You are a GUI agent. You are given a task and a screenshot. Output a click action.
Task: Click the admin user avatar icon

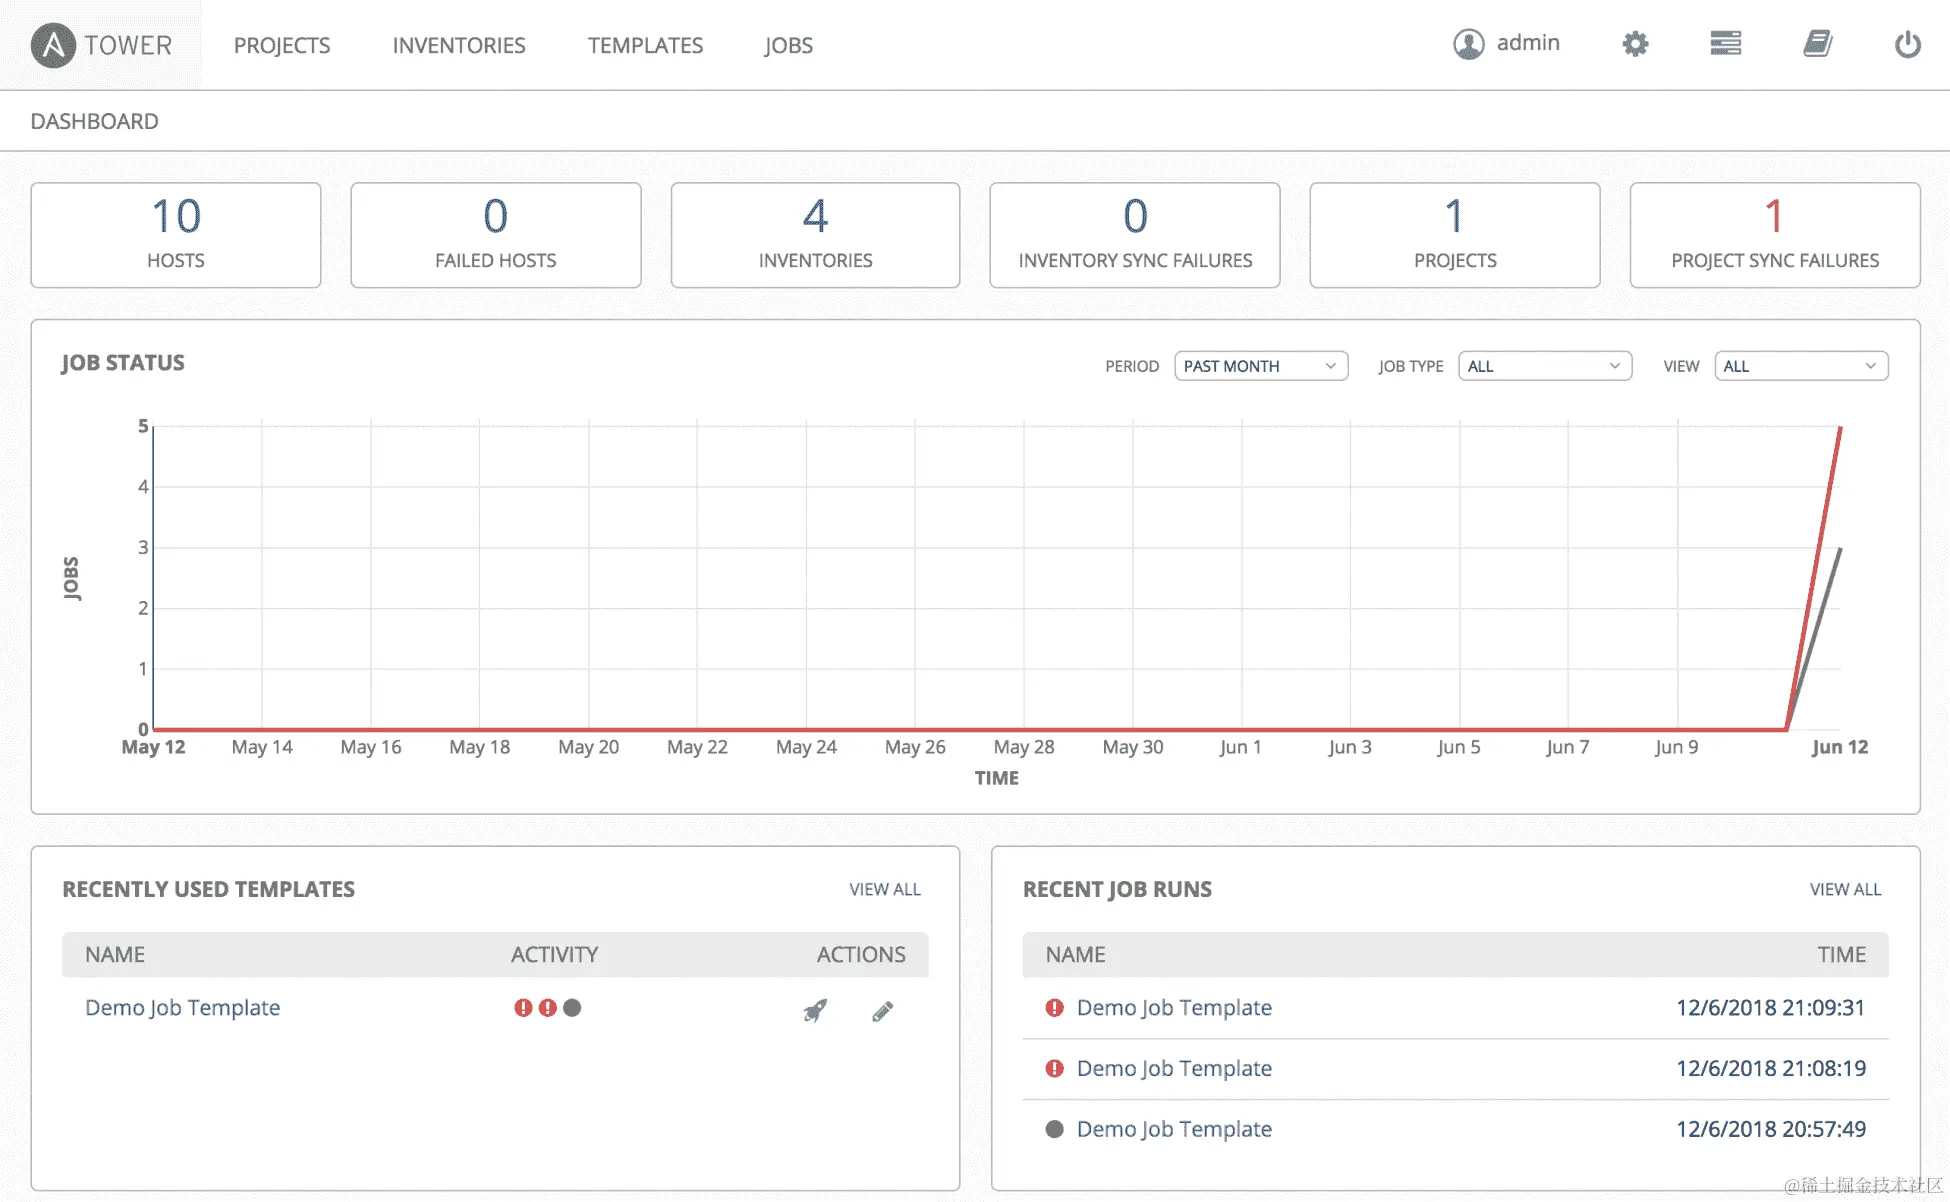(1468, 44)
